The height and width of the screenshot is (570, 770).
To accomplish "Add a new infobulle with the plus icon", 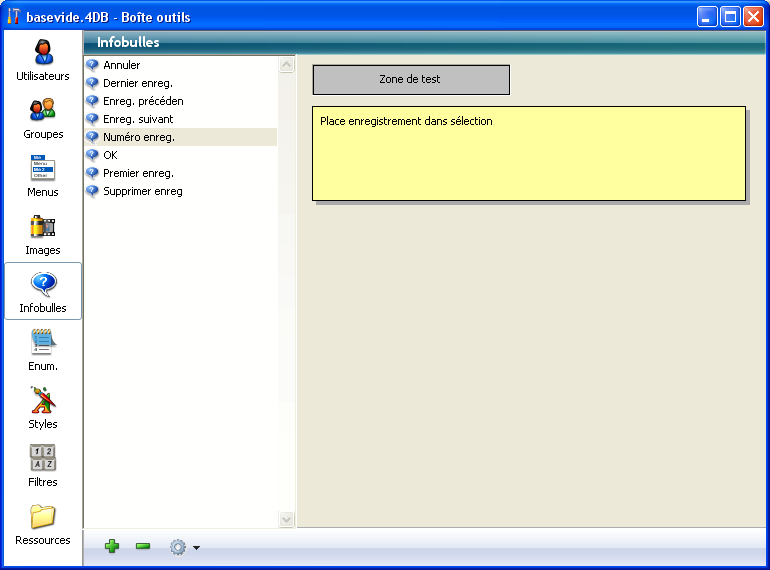I will (112, 546).
